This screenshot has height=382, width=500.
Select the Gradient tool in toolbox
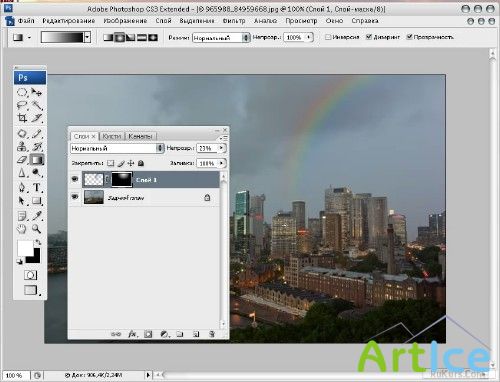click(37, 160)
